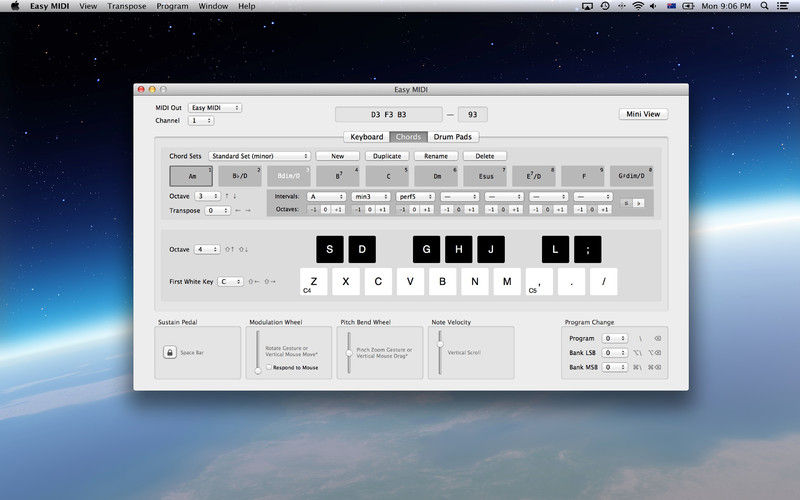Screen dimensions: 800x500
Task: Open the keyboard Octave dropdown showing 4
Action: 208,249
